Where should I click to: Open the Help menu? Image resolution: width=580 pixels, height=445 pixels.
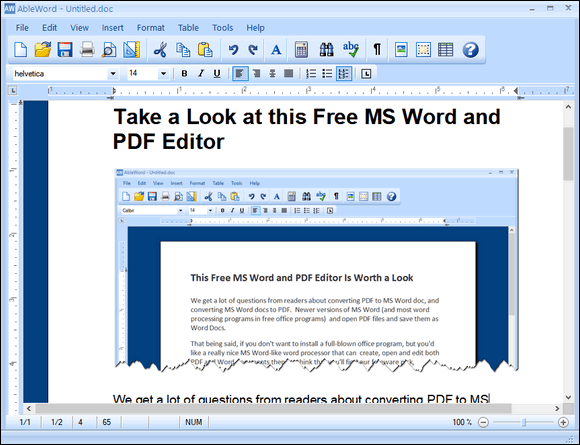coord(255,28)
